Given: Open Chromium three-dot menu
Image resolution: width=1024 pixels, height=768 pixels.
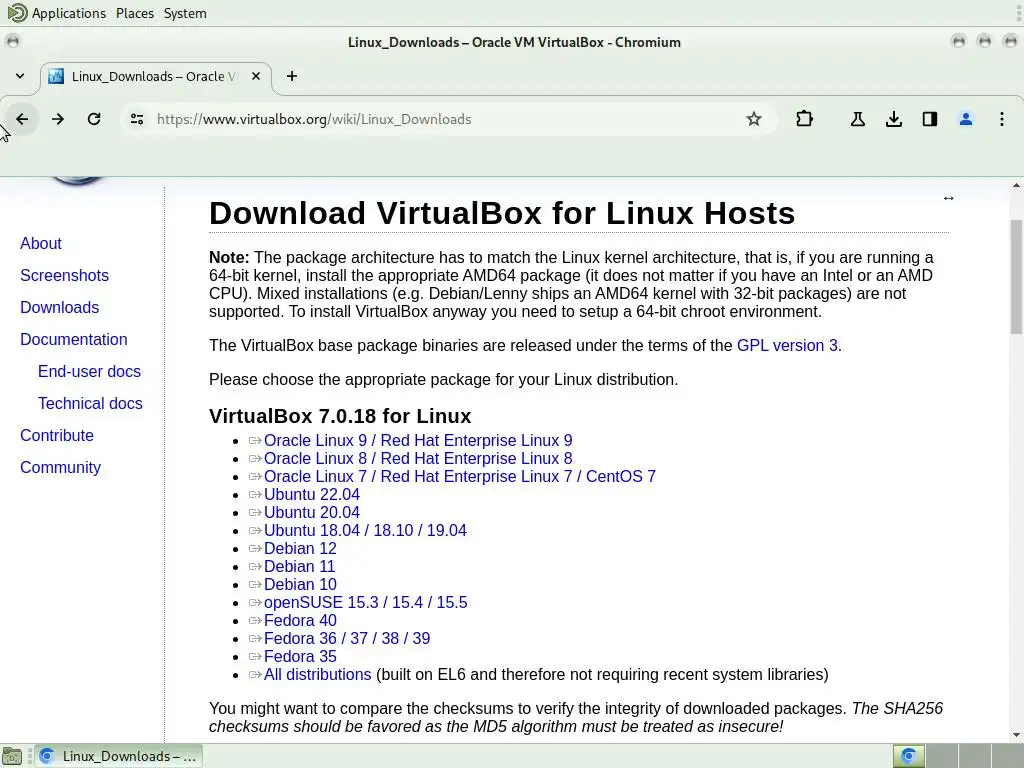Looking at the screenshot, I should coord(1001,119).
